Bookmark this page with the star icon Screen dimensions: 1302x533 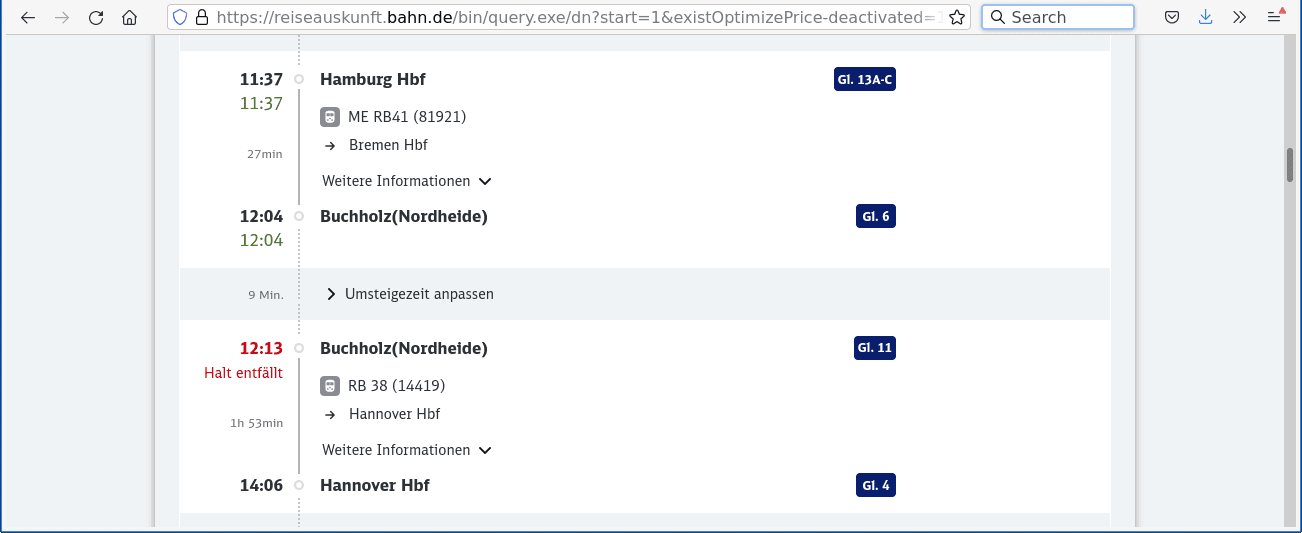(956, 17)
